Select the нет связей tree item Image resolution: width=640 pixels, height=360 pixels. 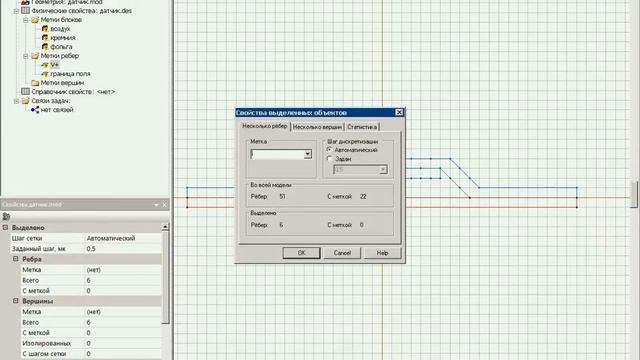pyautogui.click(x=57, y=110)
